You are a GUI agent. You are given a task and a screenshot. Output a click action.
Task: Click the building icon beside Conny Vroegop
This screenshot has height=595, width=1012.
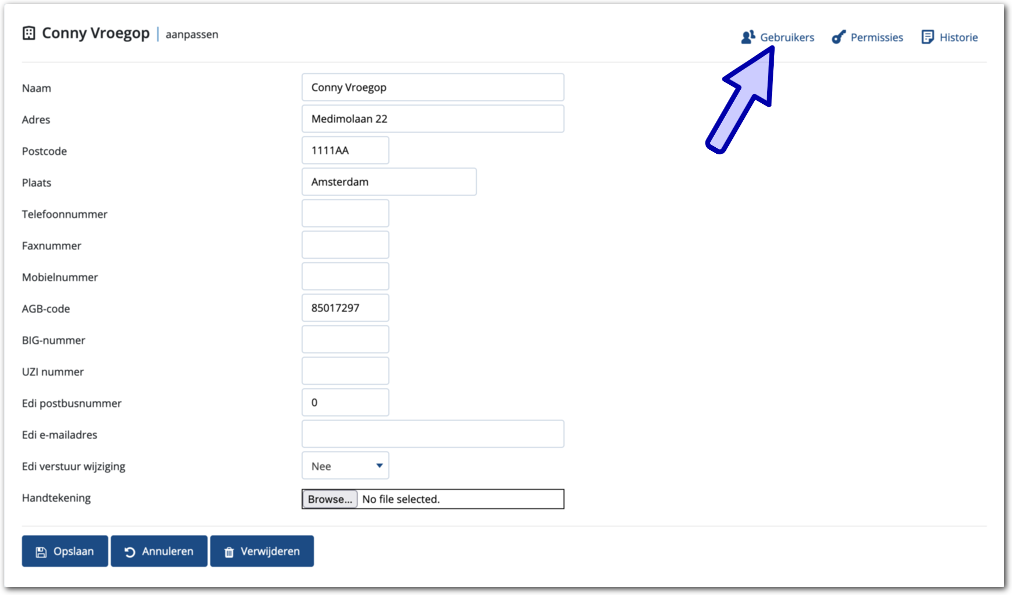tap(29, 34)
